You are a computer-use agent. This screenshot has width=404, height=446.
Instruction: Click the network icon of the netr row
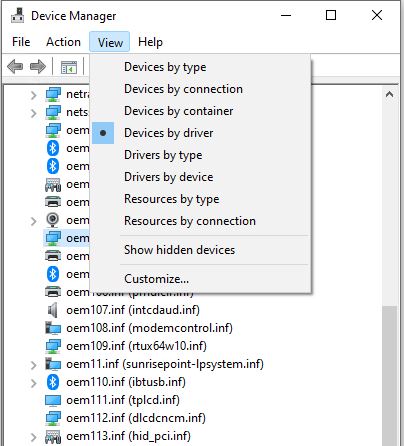tap(53, 94)
